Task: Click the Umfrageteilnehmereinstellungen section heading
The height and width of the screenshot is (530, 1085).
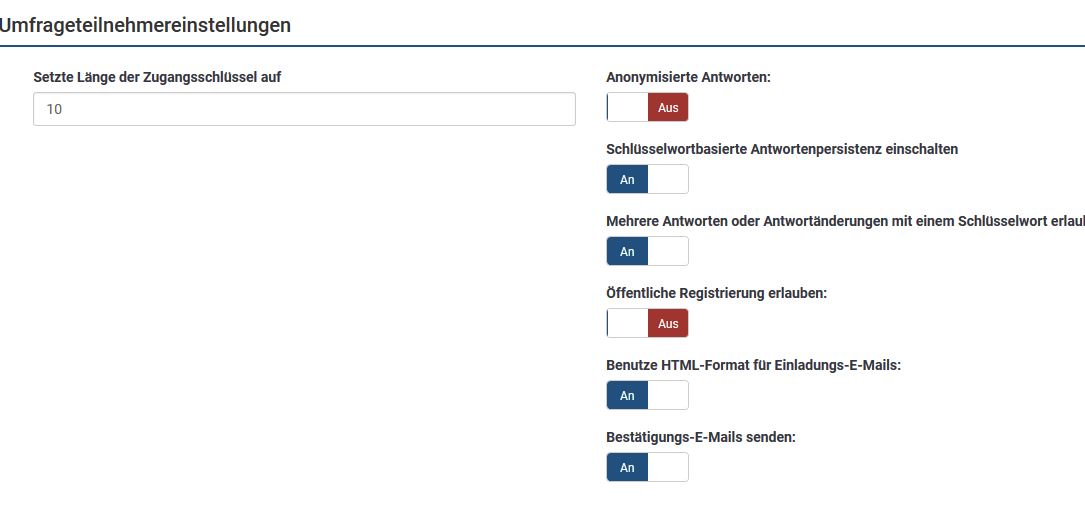Action: (x=145, y=26)
